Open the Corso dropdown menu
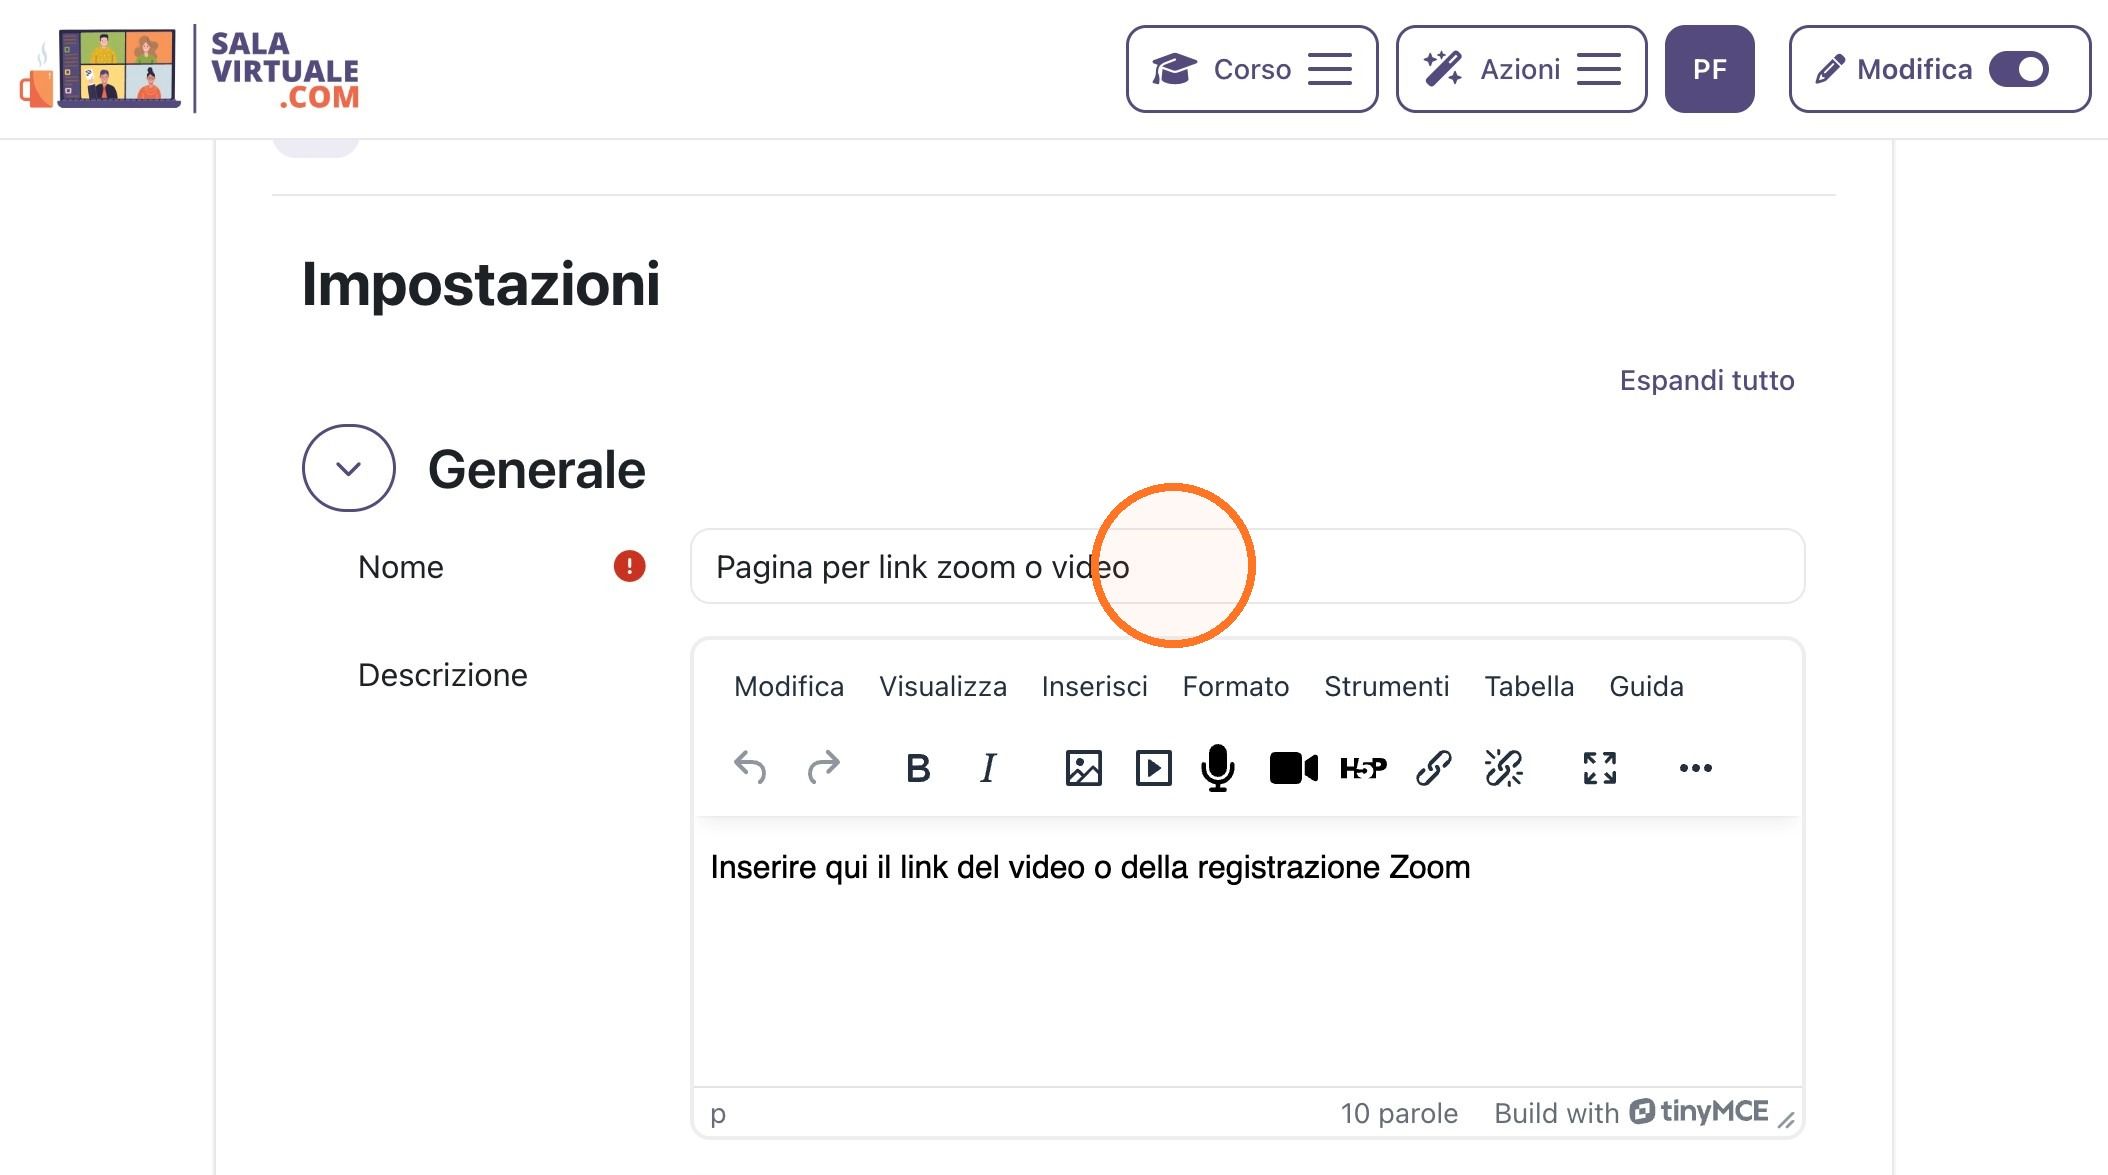2108x1175 pixels. click(1252, 69)
